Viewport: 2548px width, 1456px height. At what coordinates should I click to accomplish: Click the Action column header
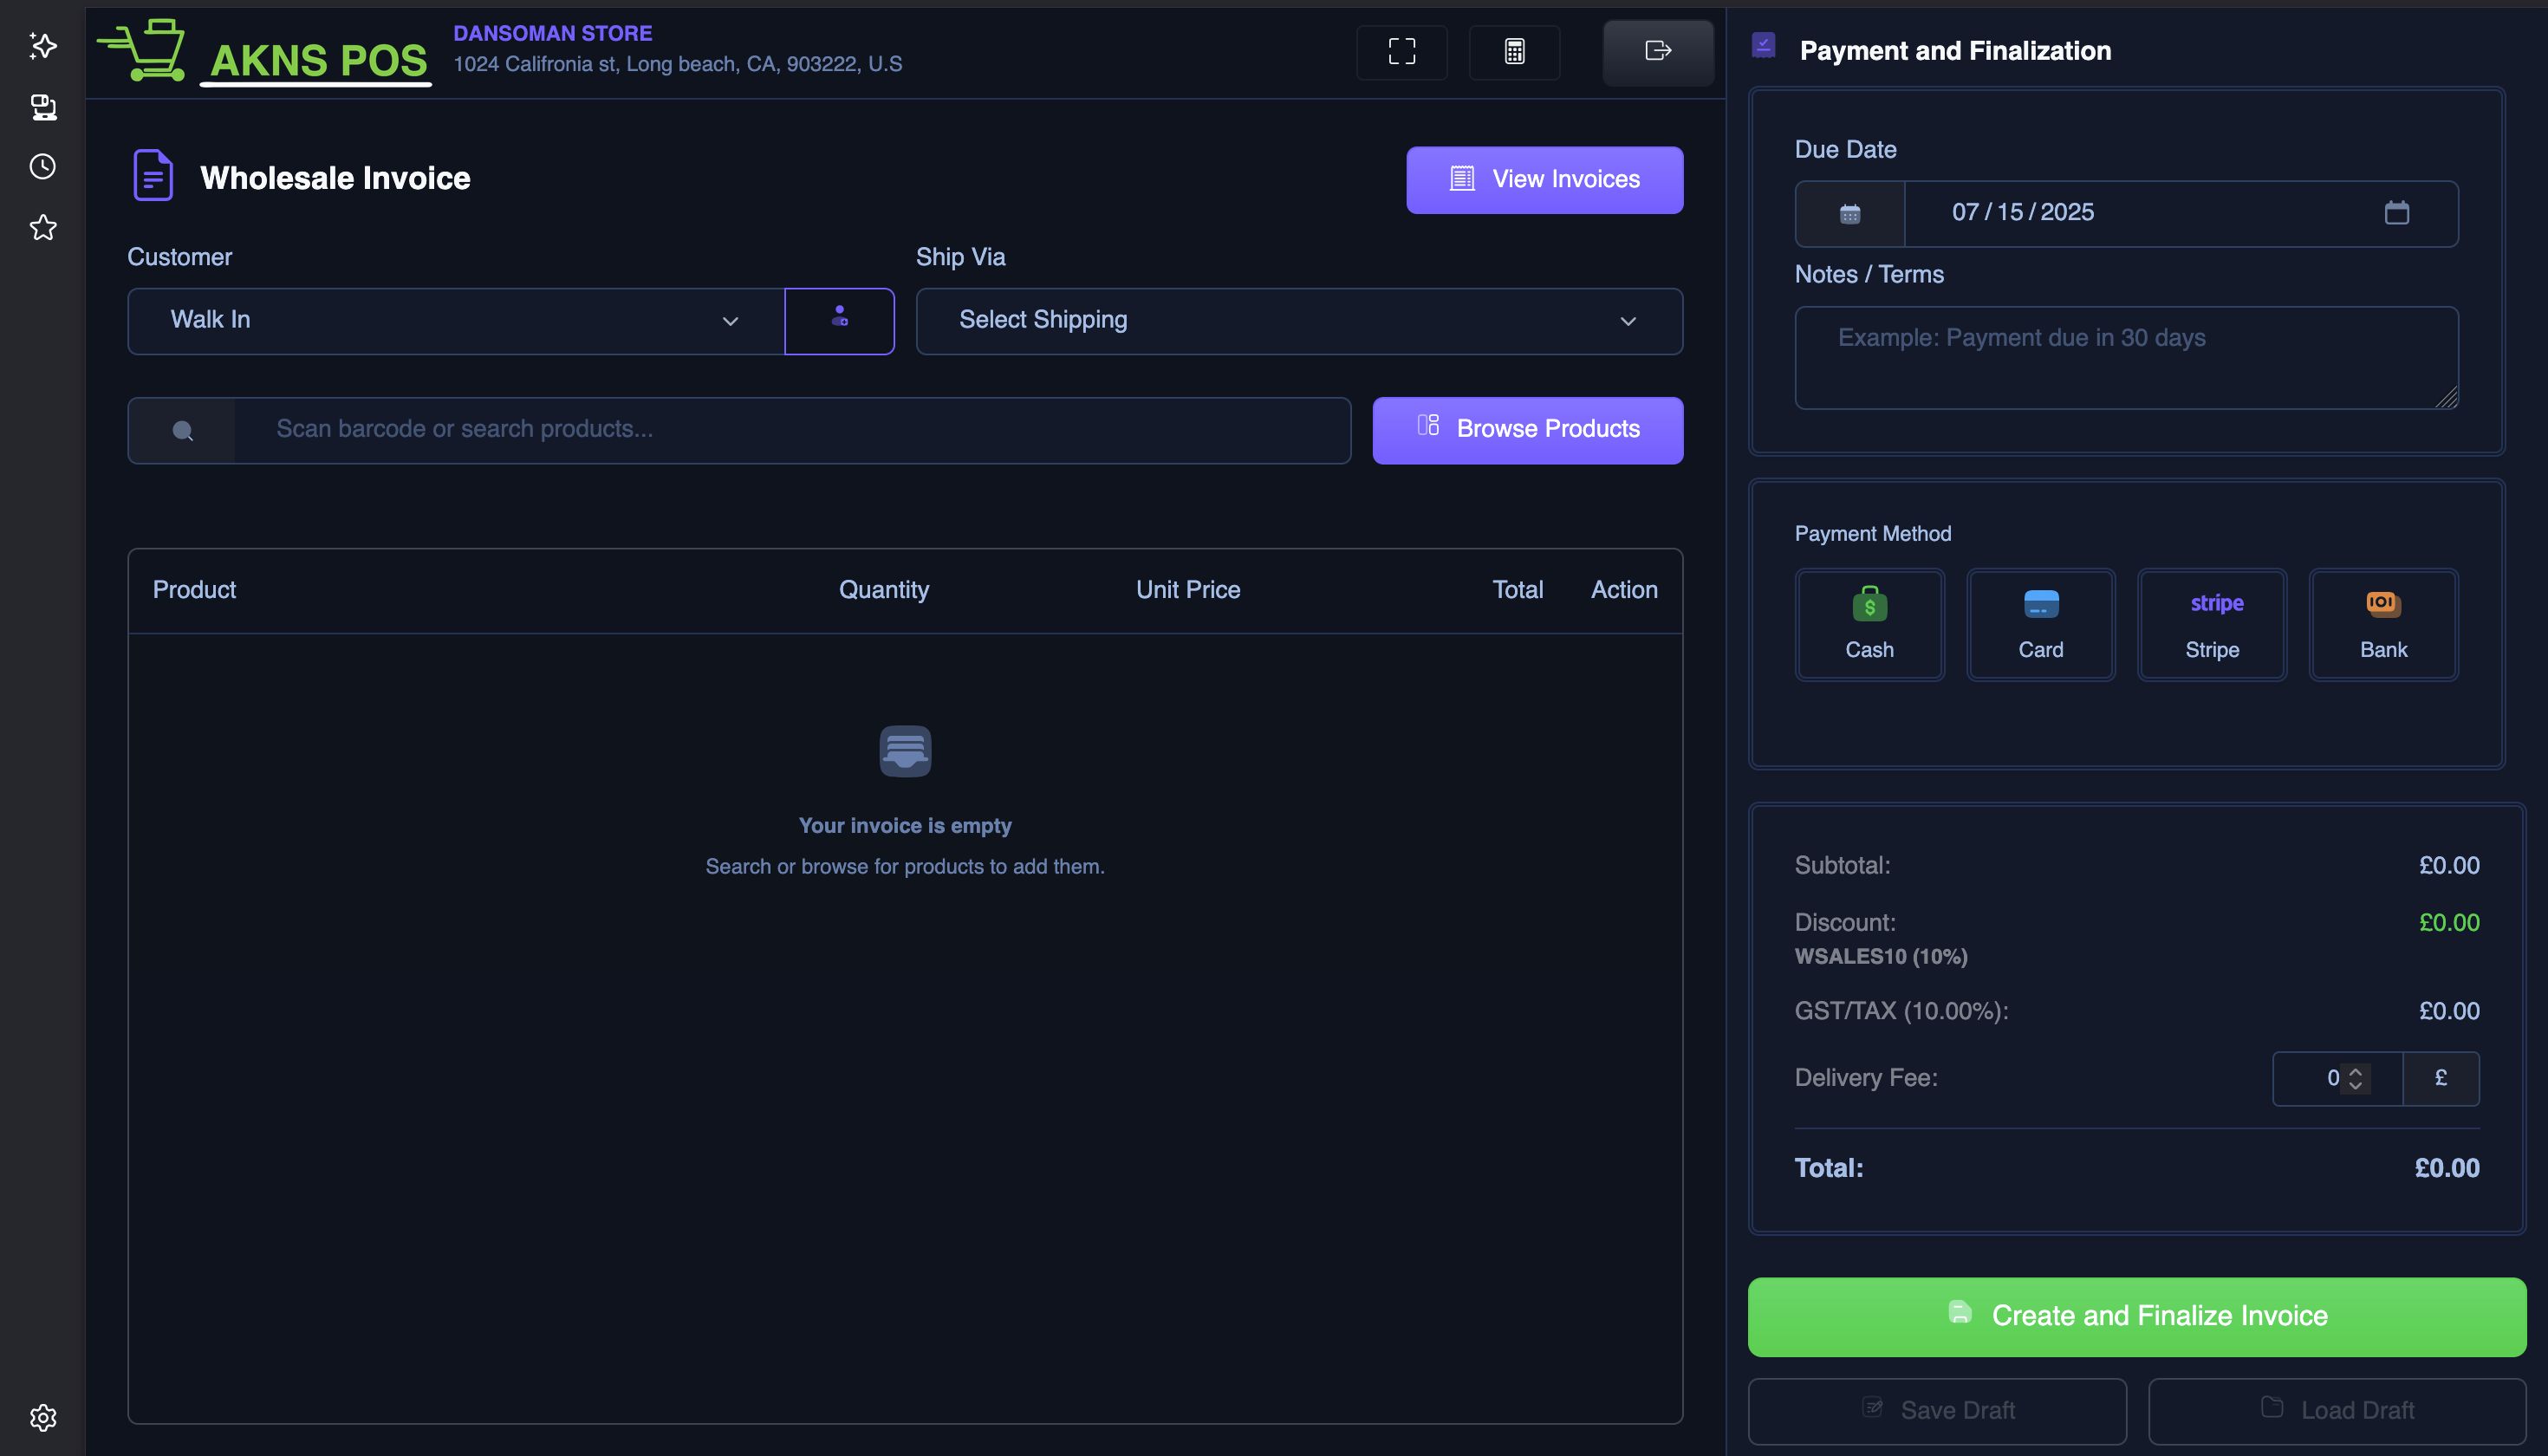(x=1623, y=590)
